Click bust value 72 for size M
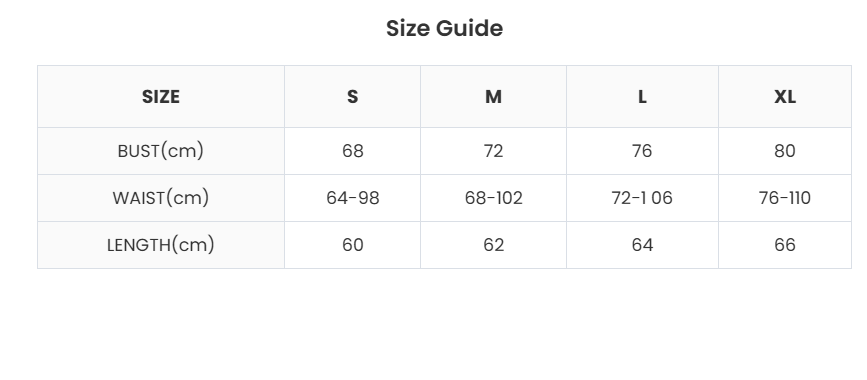This screenshot has width=867, height=380. 493,151
